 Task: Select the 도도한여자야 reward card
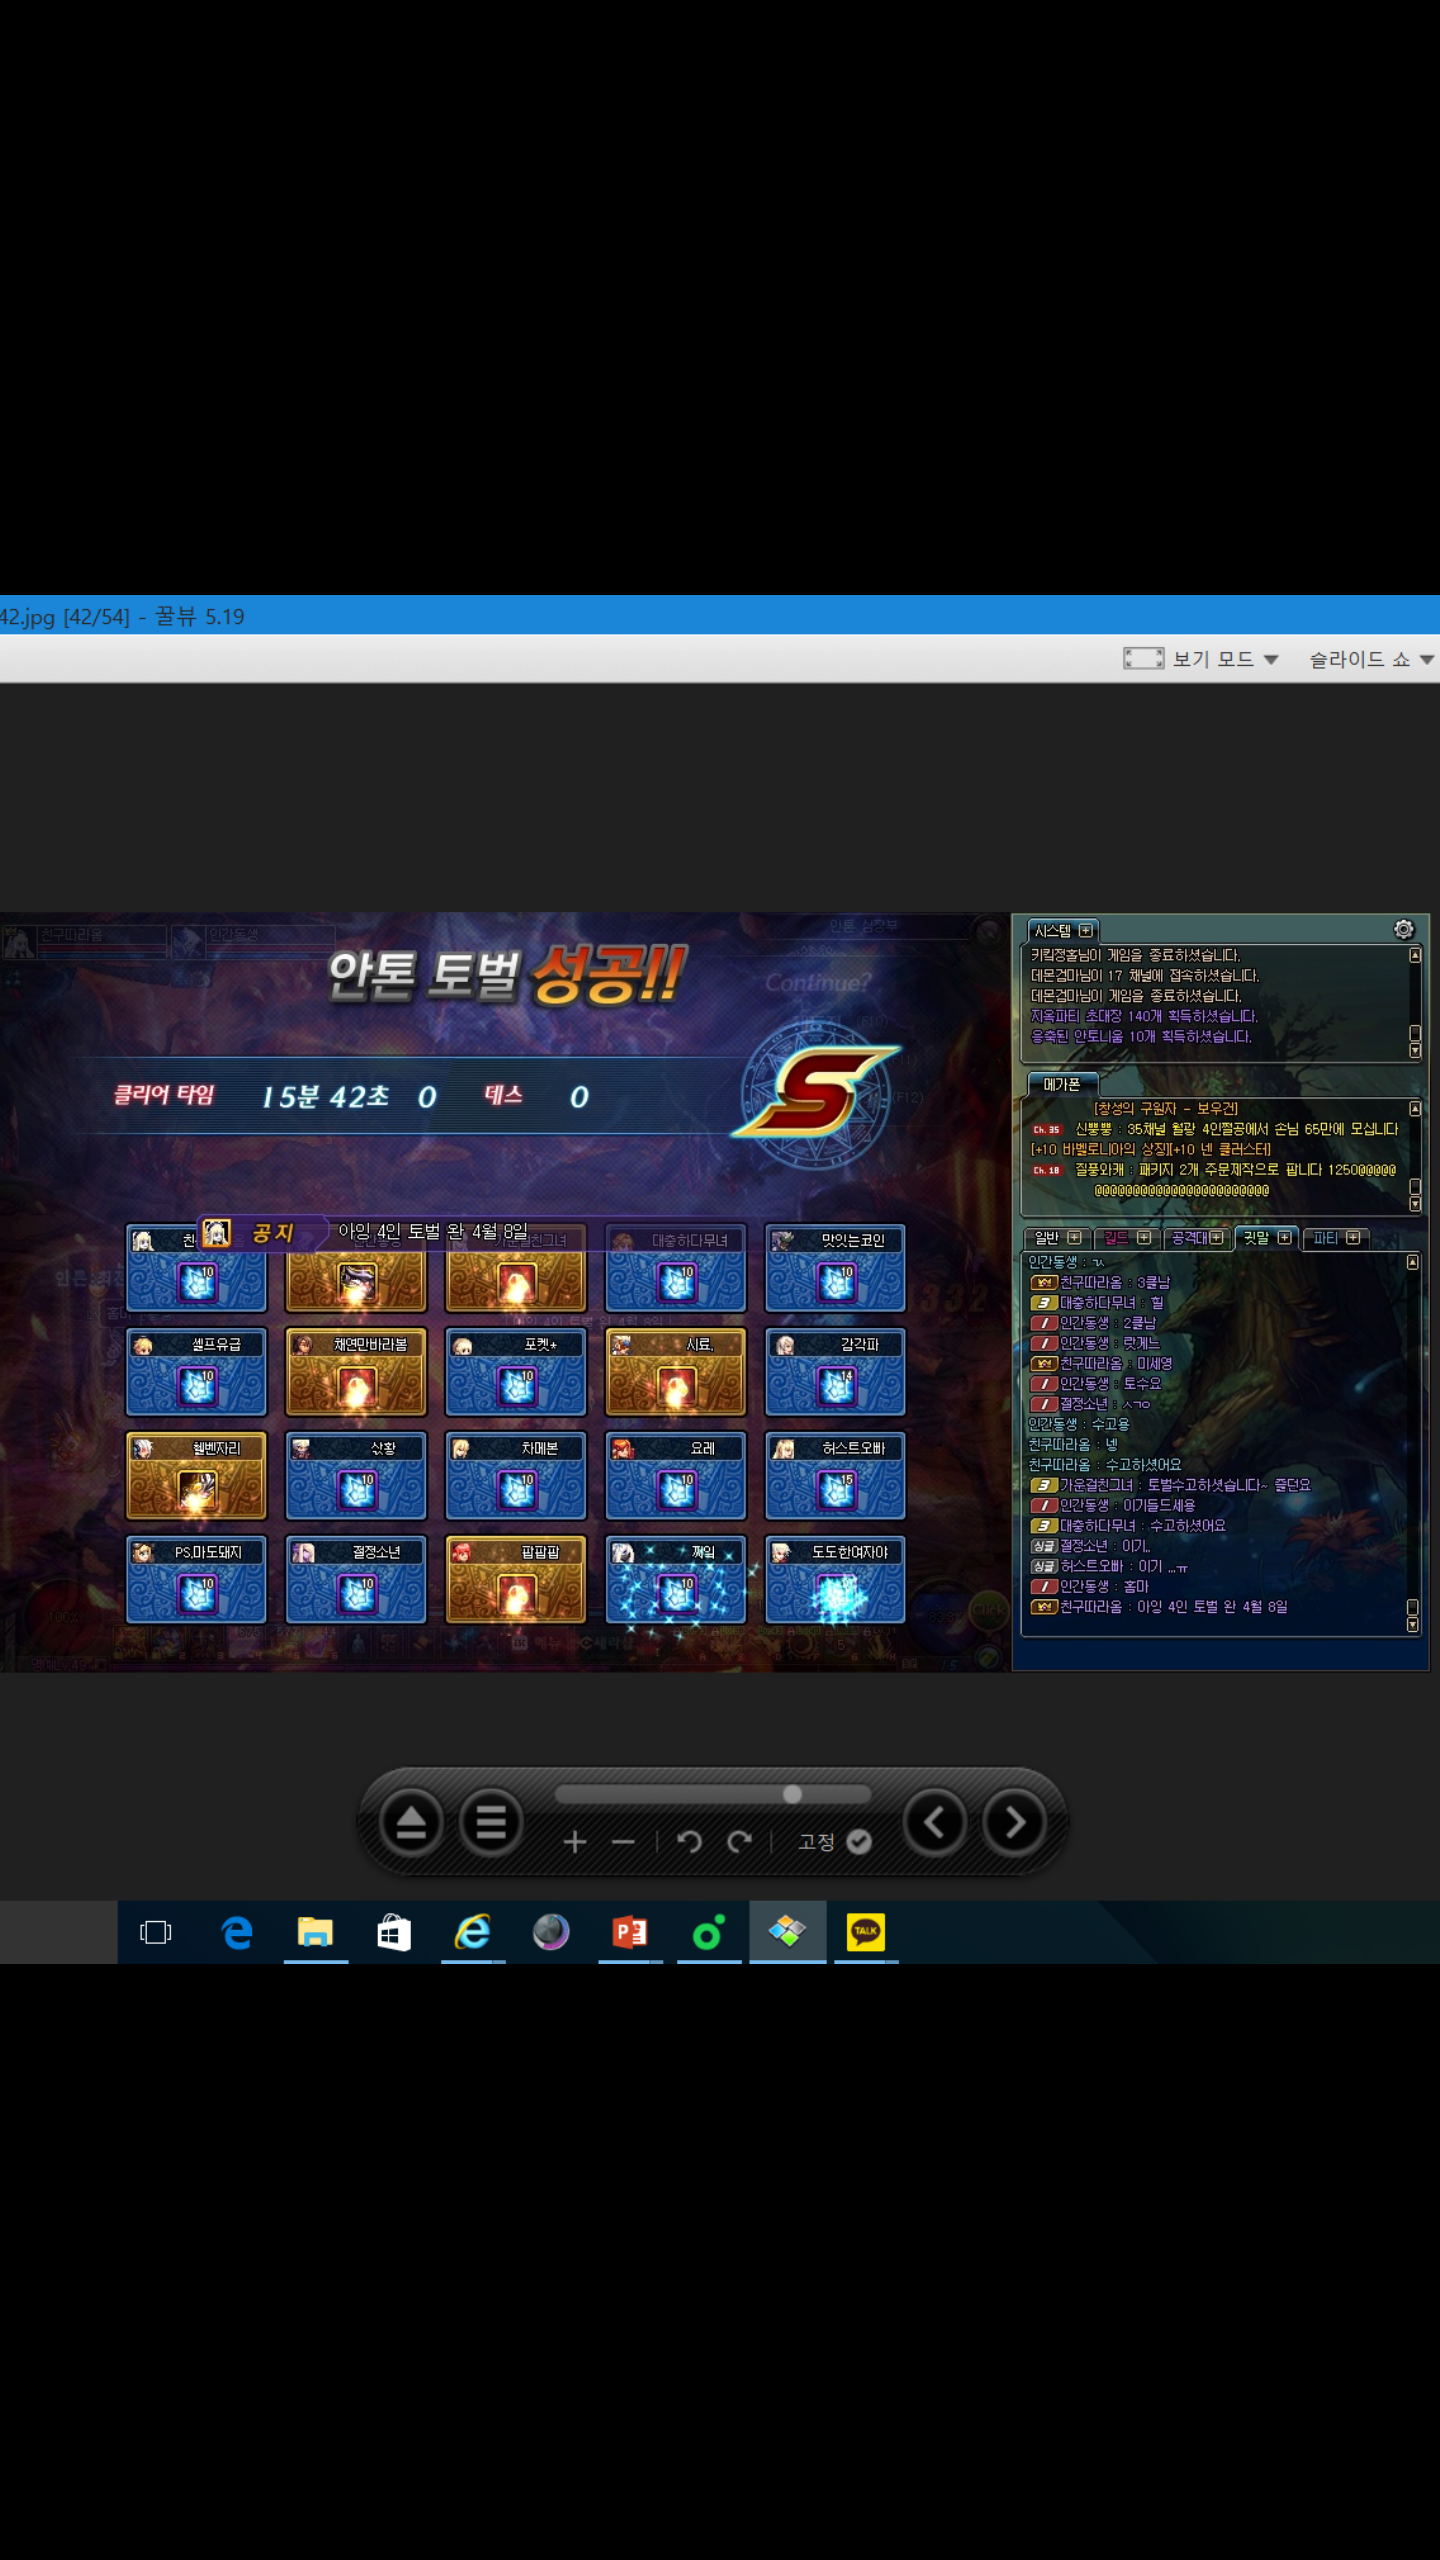tap(835, 1579)
